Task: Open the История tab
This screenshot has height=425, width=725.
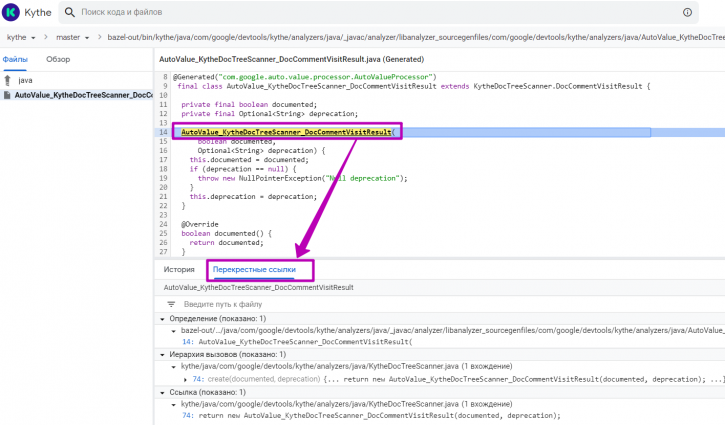Action: tap(179, 270)
